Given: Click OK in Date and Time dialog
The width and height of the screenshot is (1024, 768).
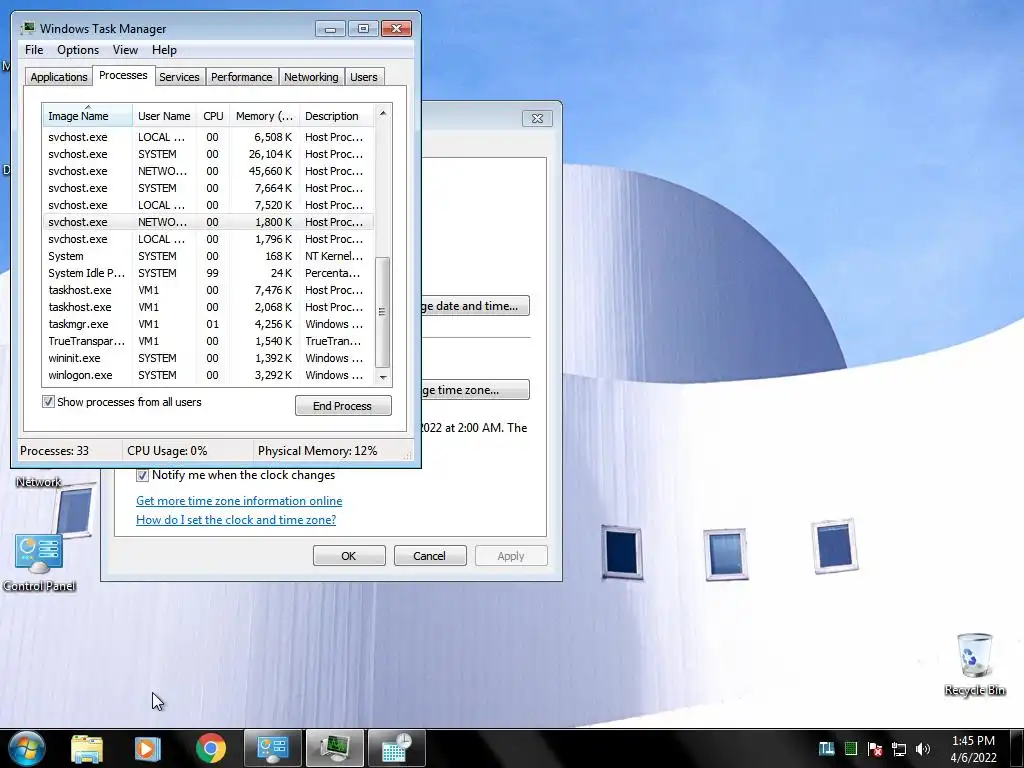Looking at the screenshot, I should pyautogui.click(x=349, y=556).
